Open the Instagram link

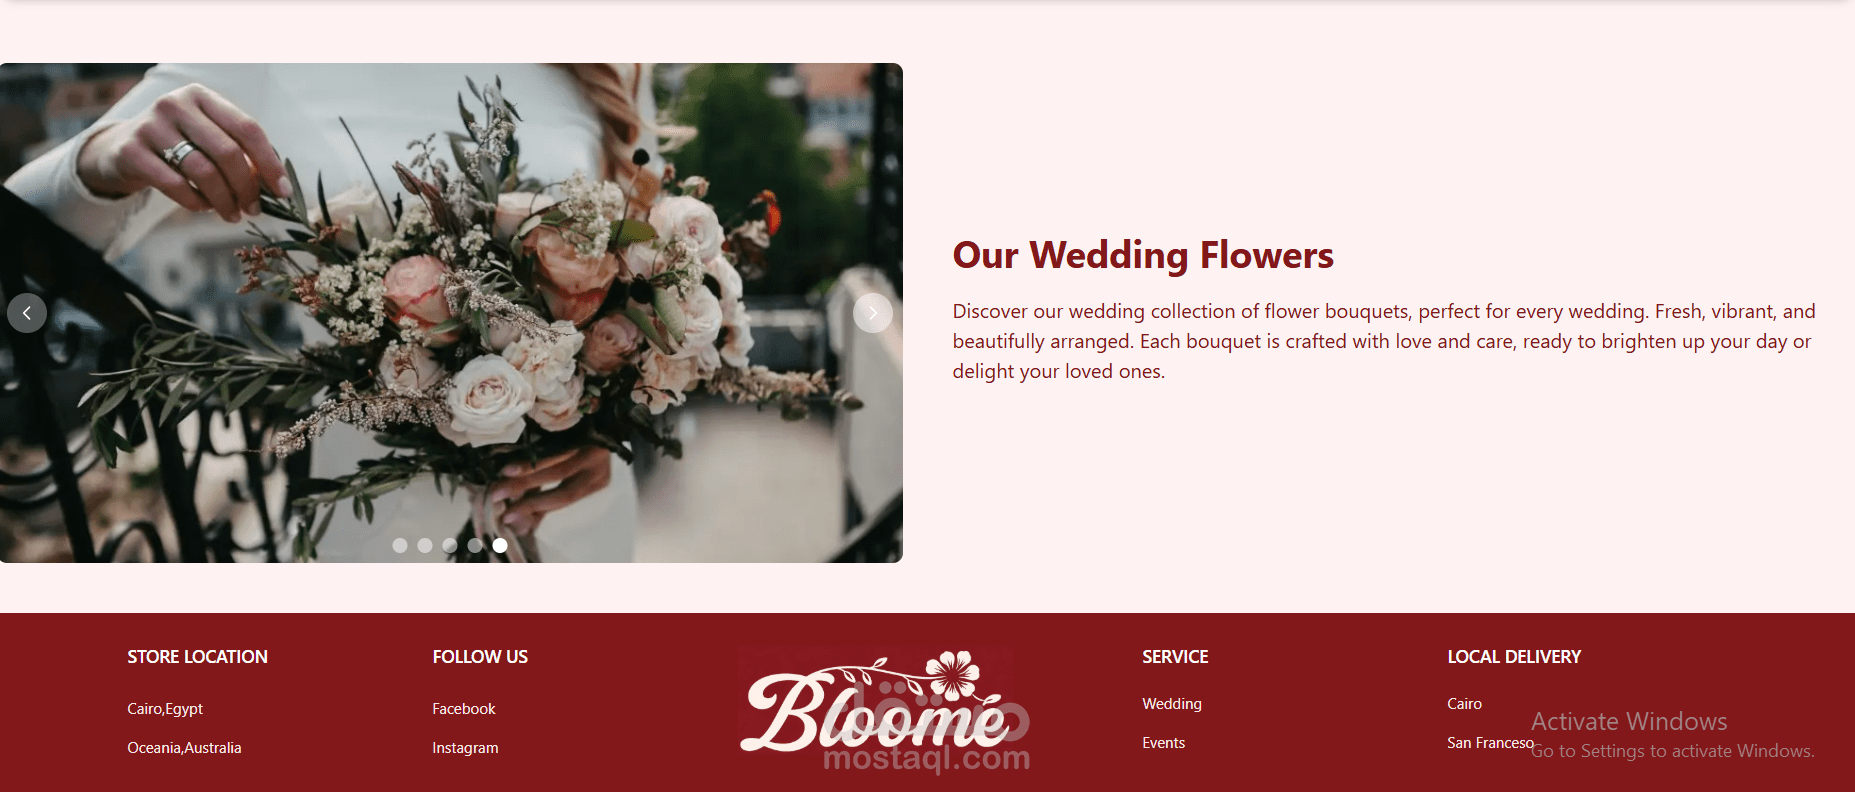(x=465, y=748)
